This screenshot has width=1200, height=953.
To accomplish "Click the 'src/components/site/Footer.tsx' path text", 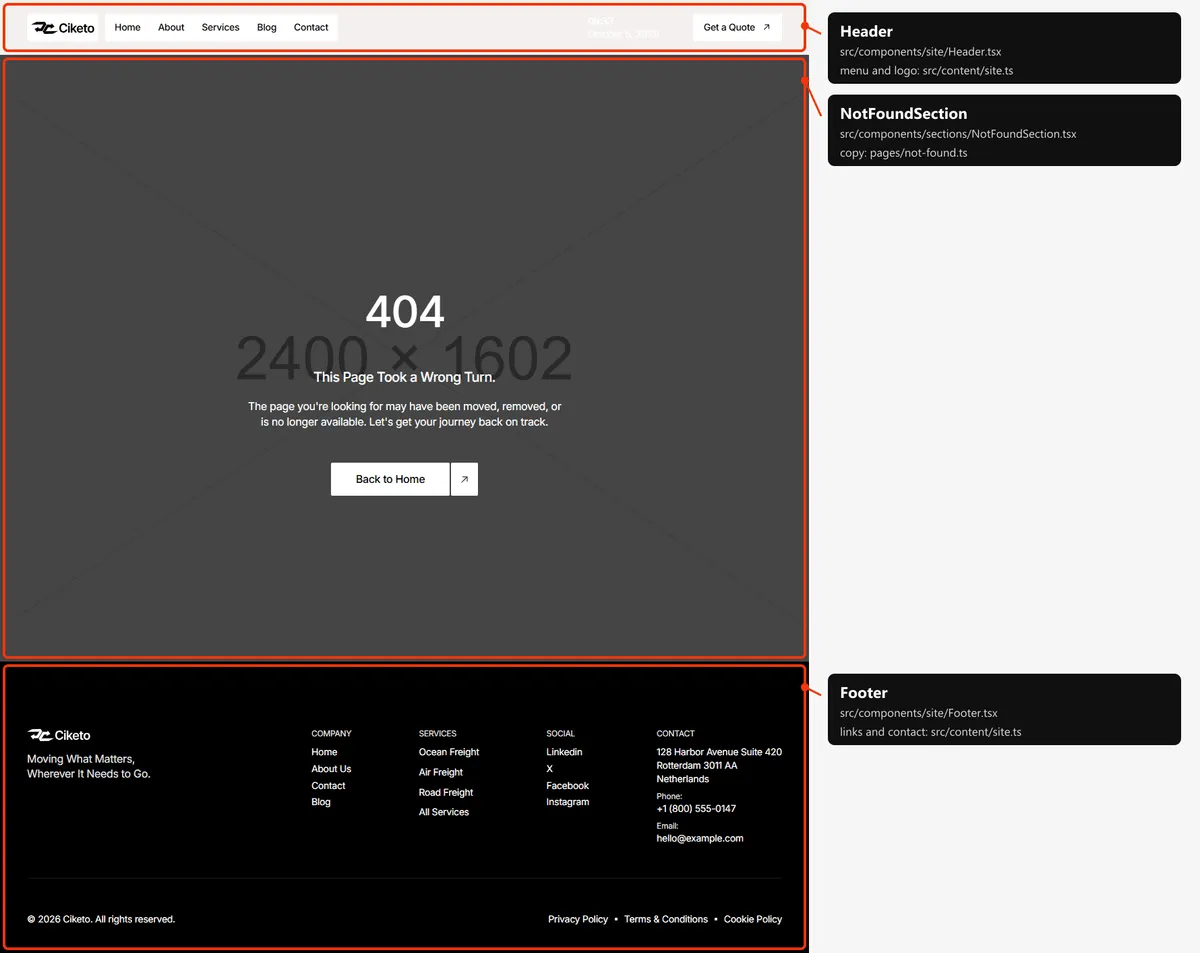I will (x=919, y=713).
